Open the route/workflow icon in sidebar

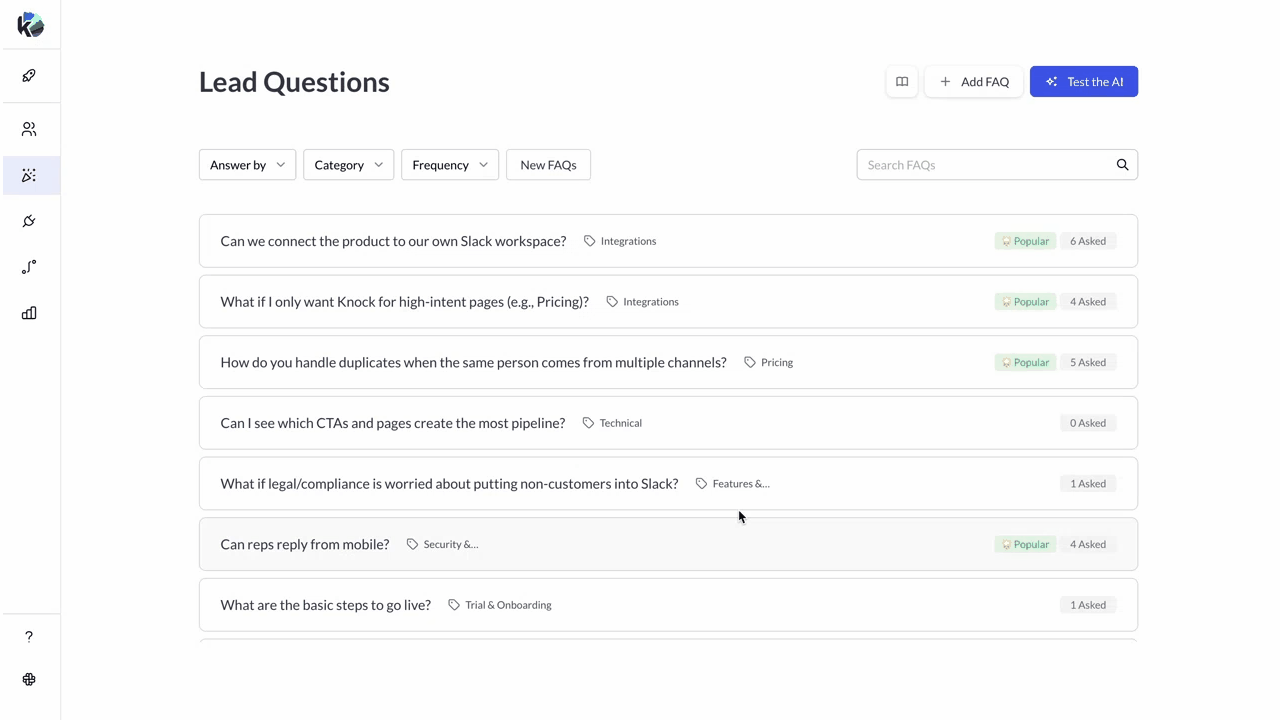point(29,267)
